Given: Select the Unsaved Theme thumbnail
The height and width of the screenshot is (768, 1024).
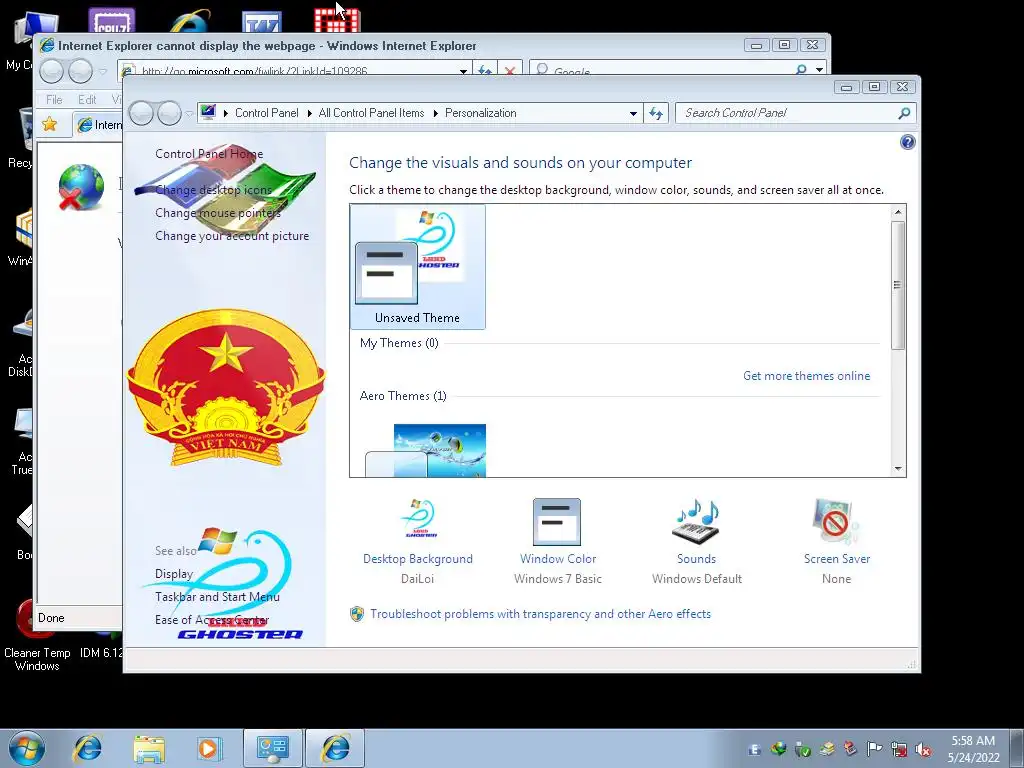Looking at the screenshot, I should click(417, 266).
